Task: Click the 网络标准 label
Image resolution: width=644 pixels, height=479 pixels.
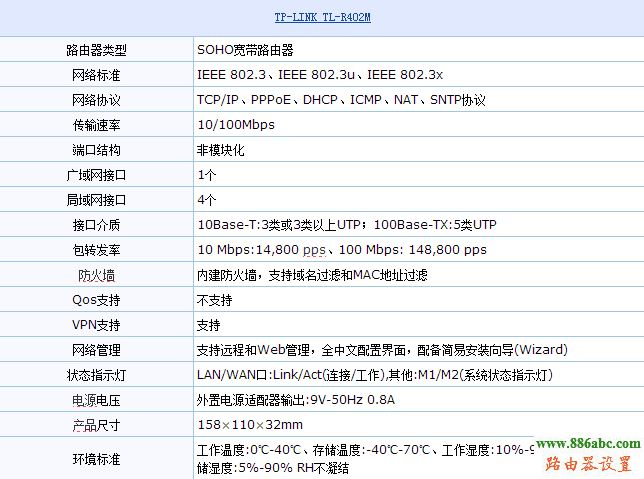Action: (97, 75)
